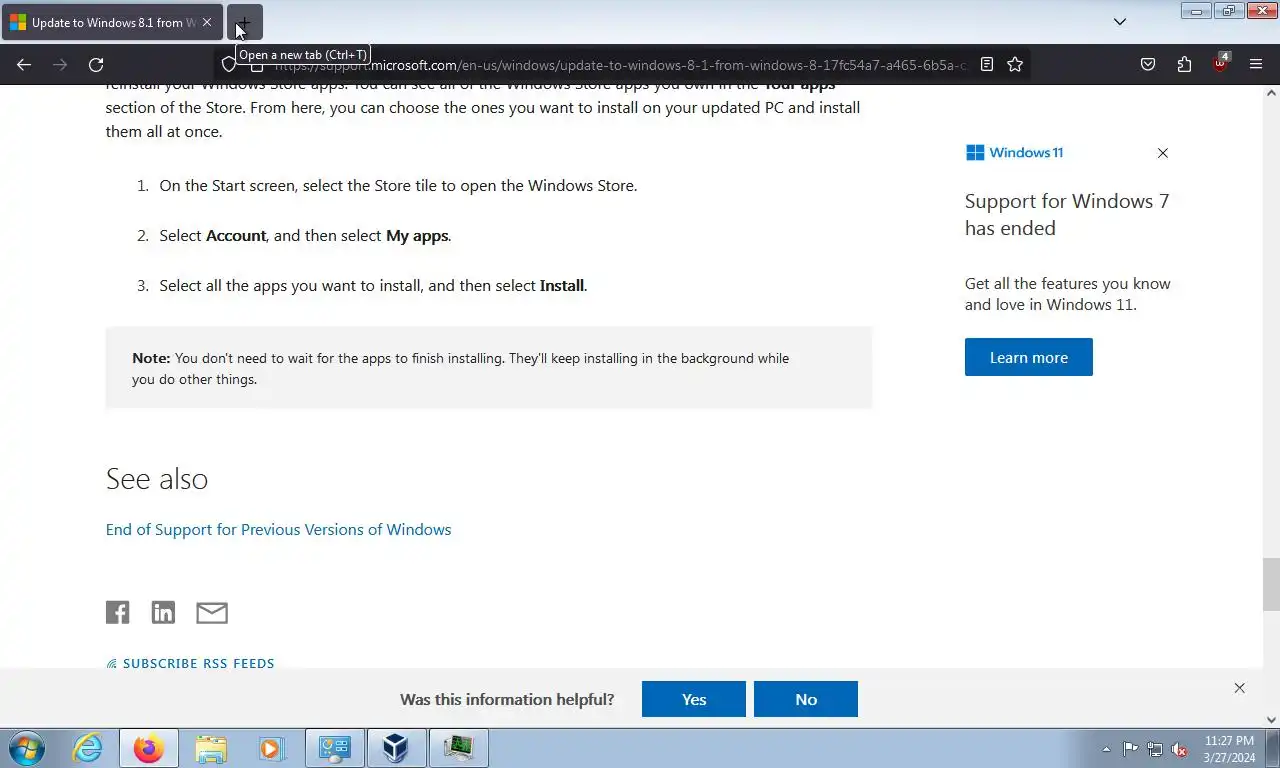
Task: Open the Windows Start menu
Action: click(26, 748)
